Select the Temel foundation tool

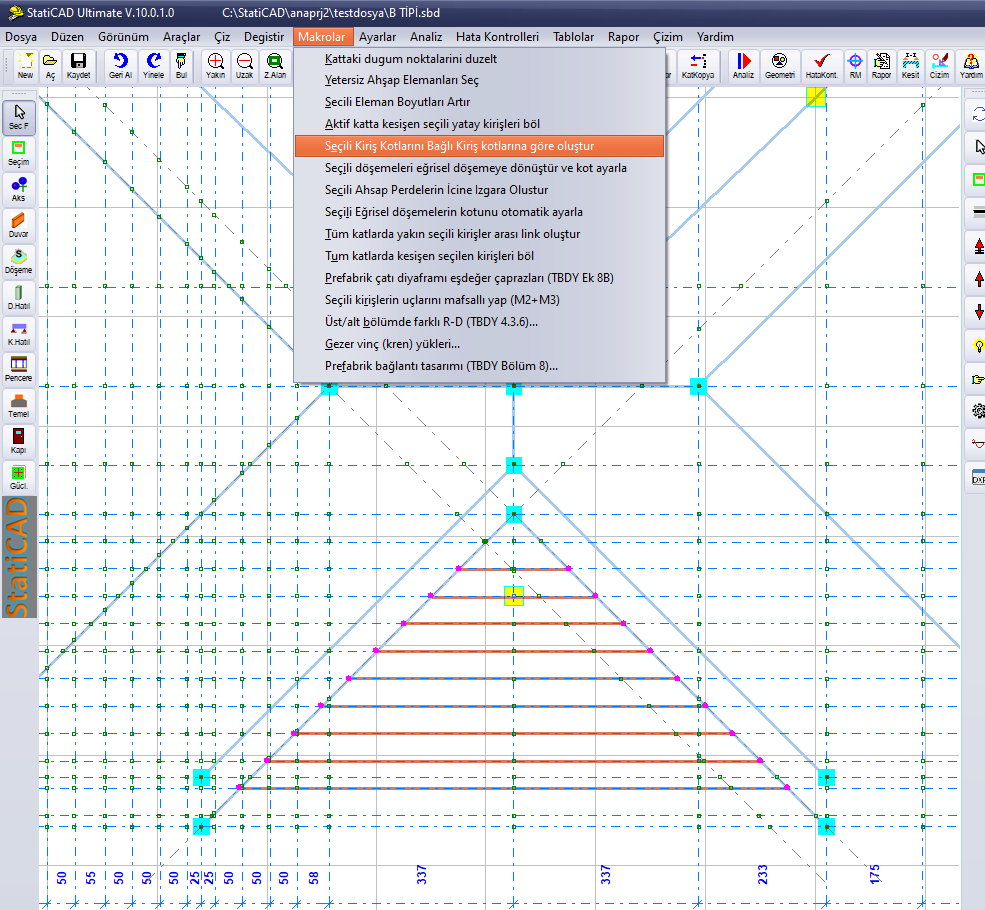(x=19, y=406)
